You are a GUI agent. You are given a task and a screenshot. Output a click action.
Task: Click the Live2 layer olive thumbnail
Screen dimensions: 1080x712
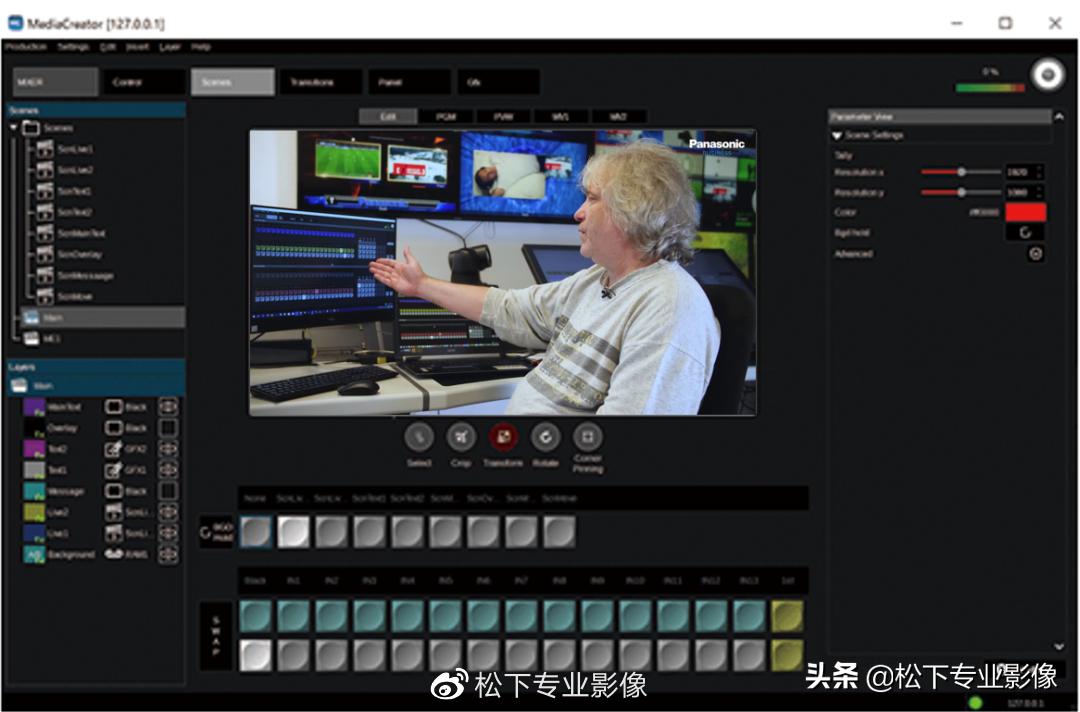34,512
